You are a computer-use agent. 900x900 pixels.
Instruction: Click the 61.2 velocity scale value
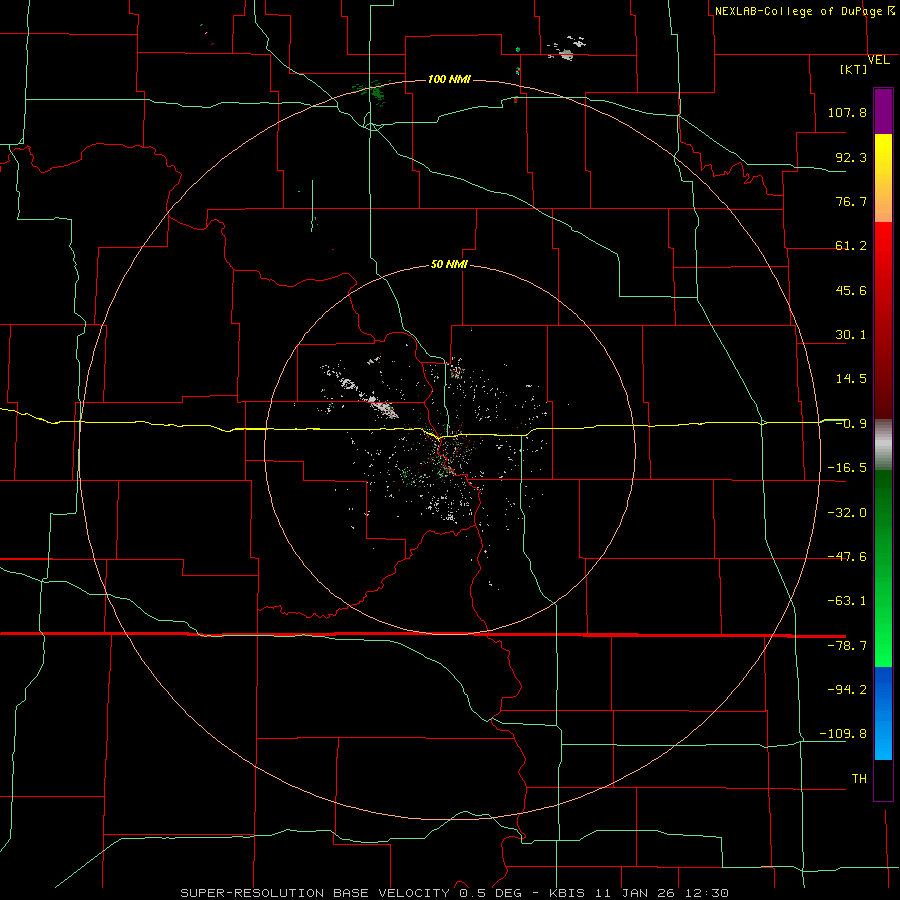tap(851, 246)
